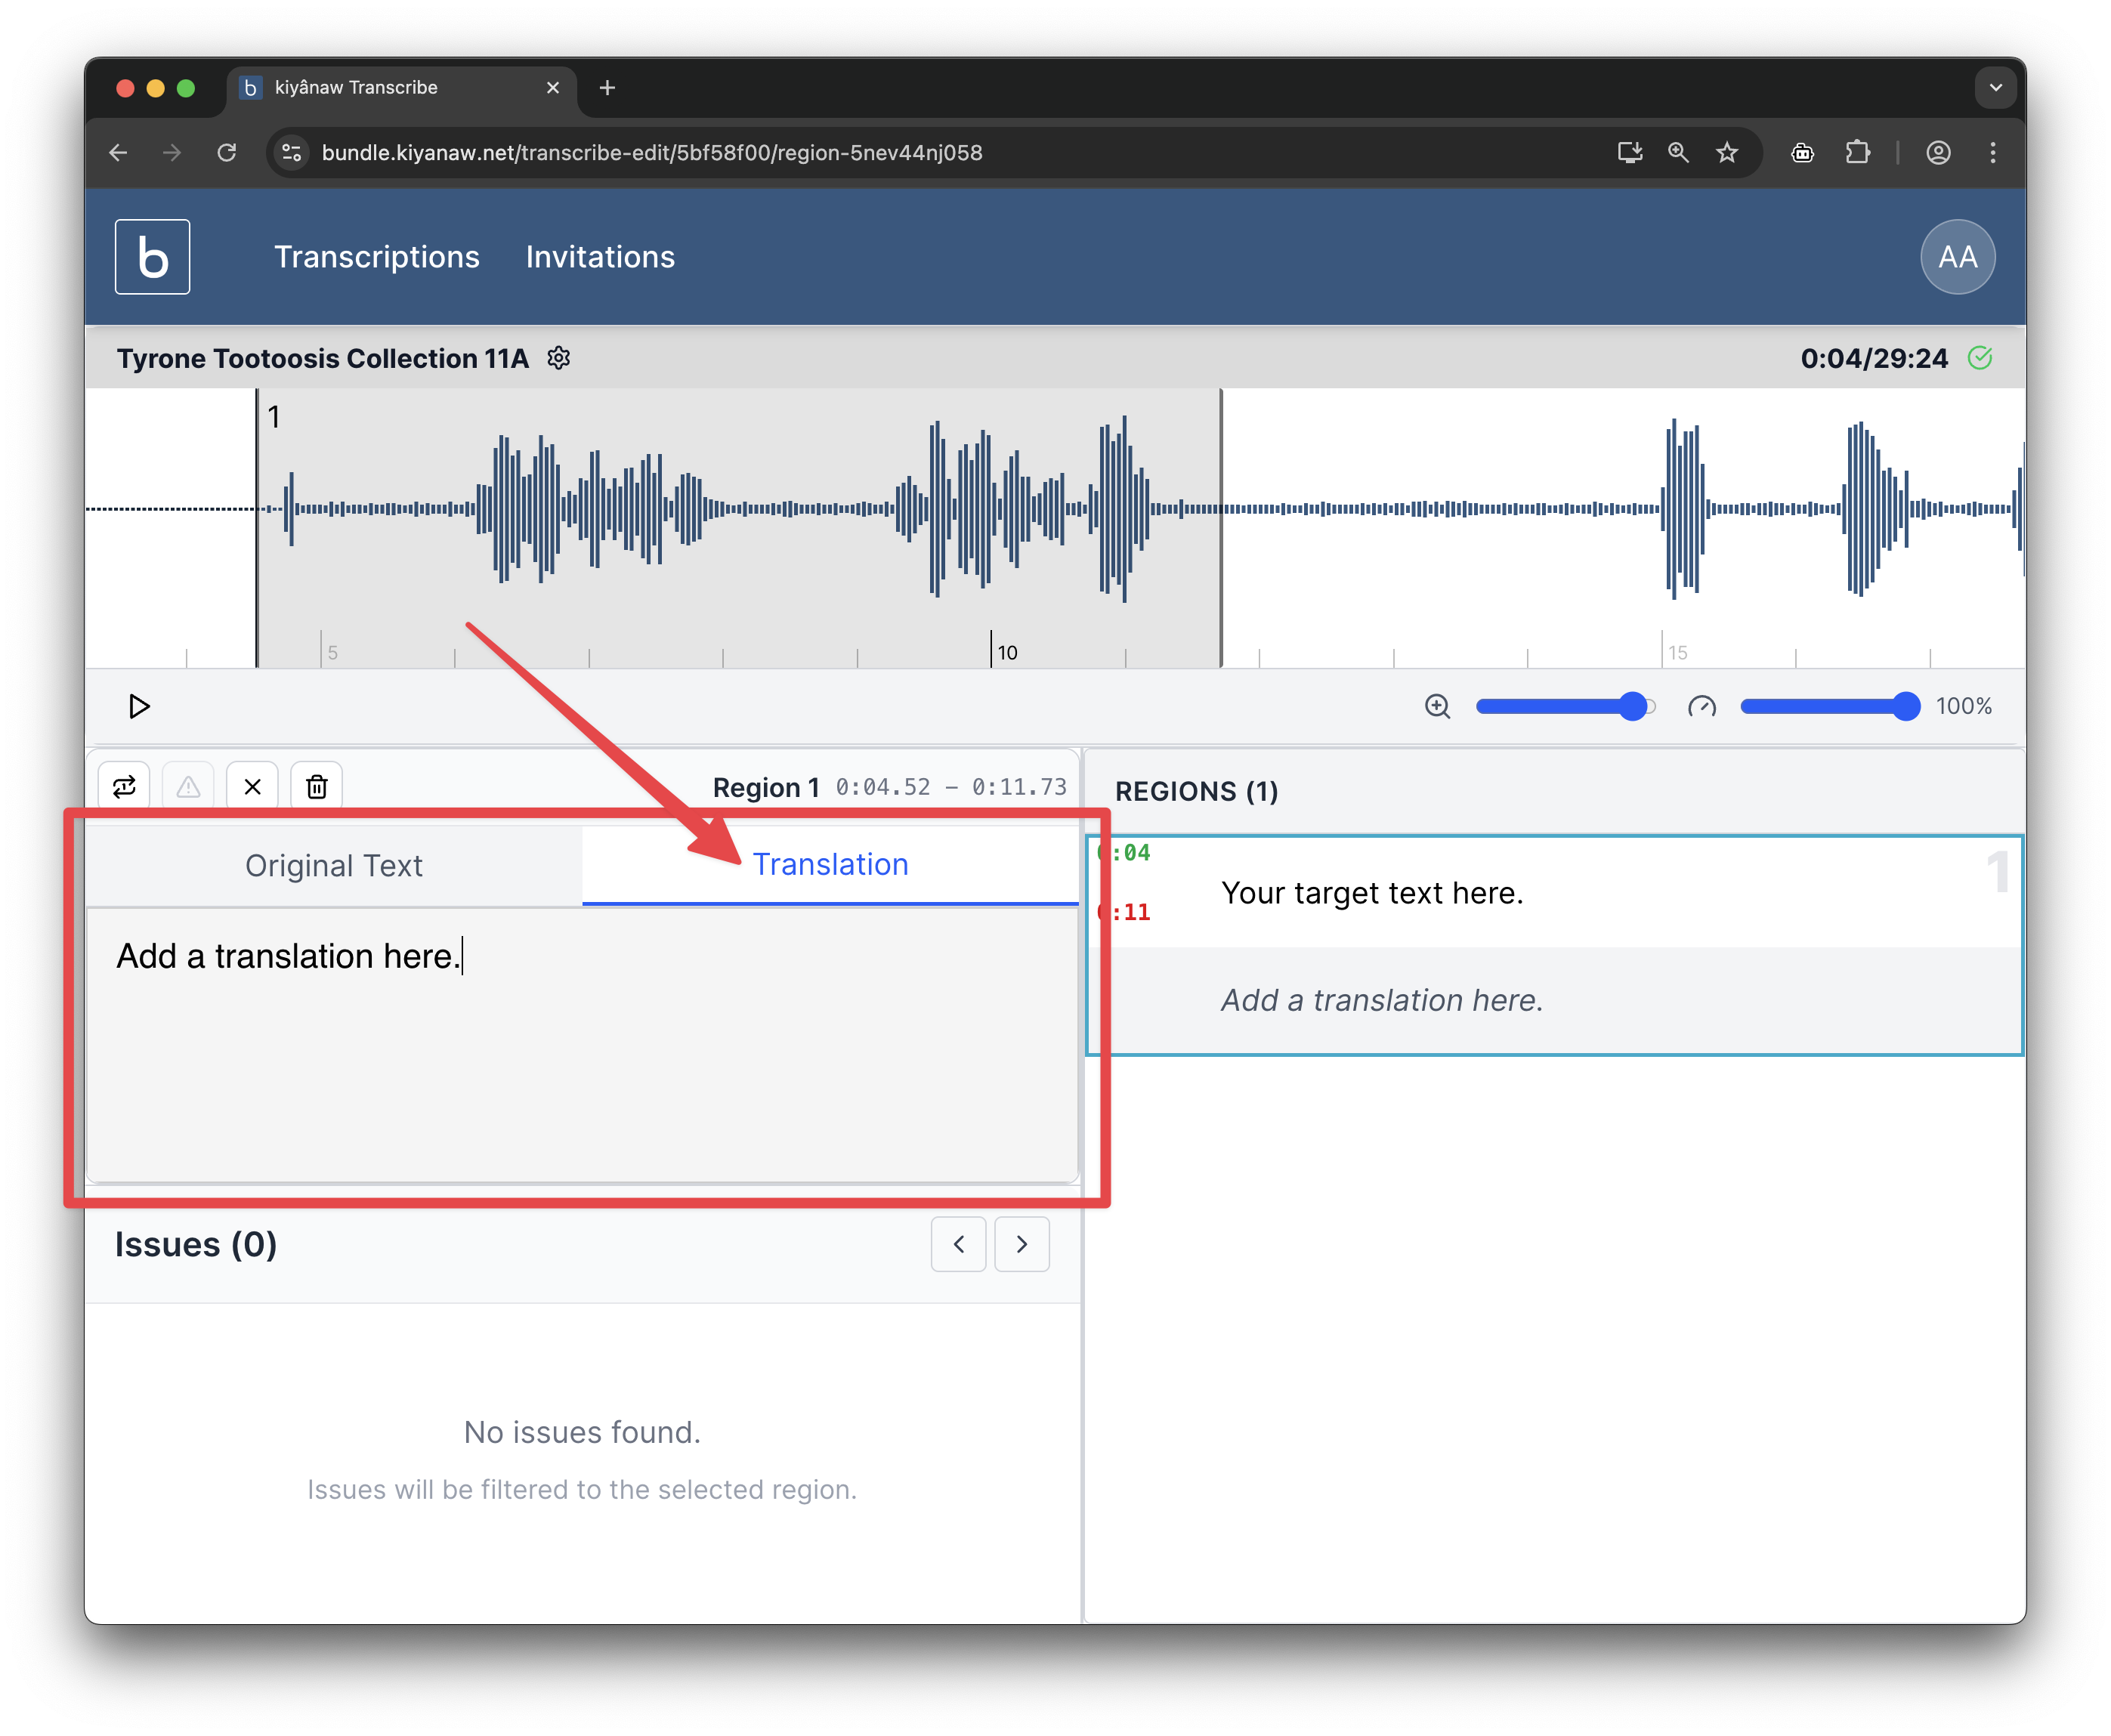
Task: Select the Translation tab
Action: (x=830, y=865)
